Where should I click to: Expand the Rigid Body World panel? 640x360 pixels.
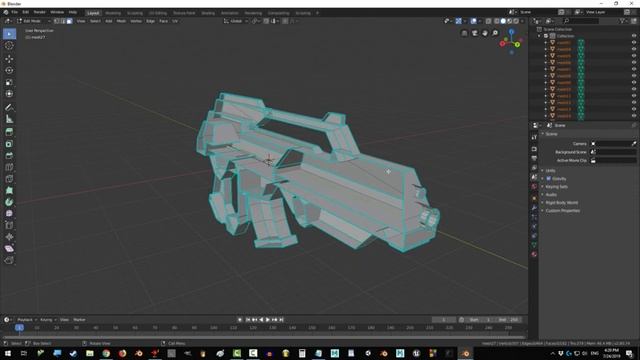[561, 202]
